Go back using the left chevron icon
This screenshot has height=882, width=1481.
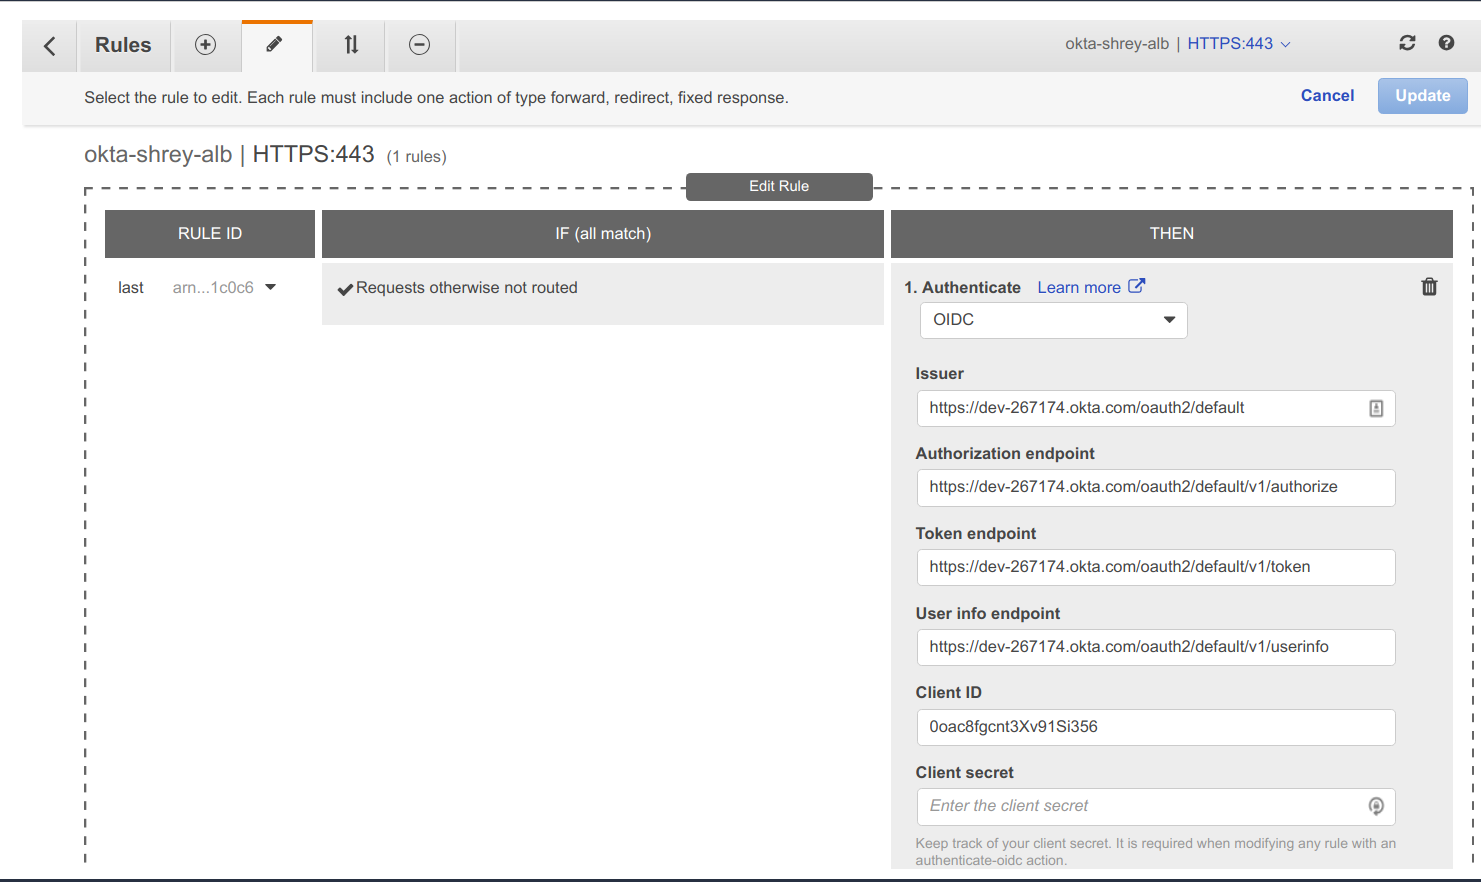click(x=49, y=46)
